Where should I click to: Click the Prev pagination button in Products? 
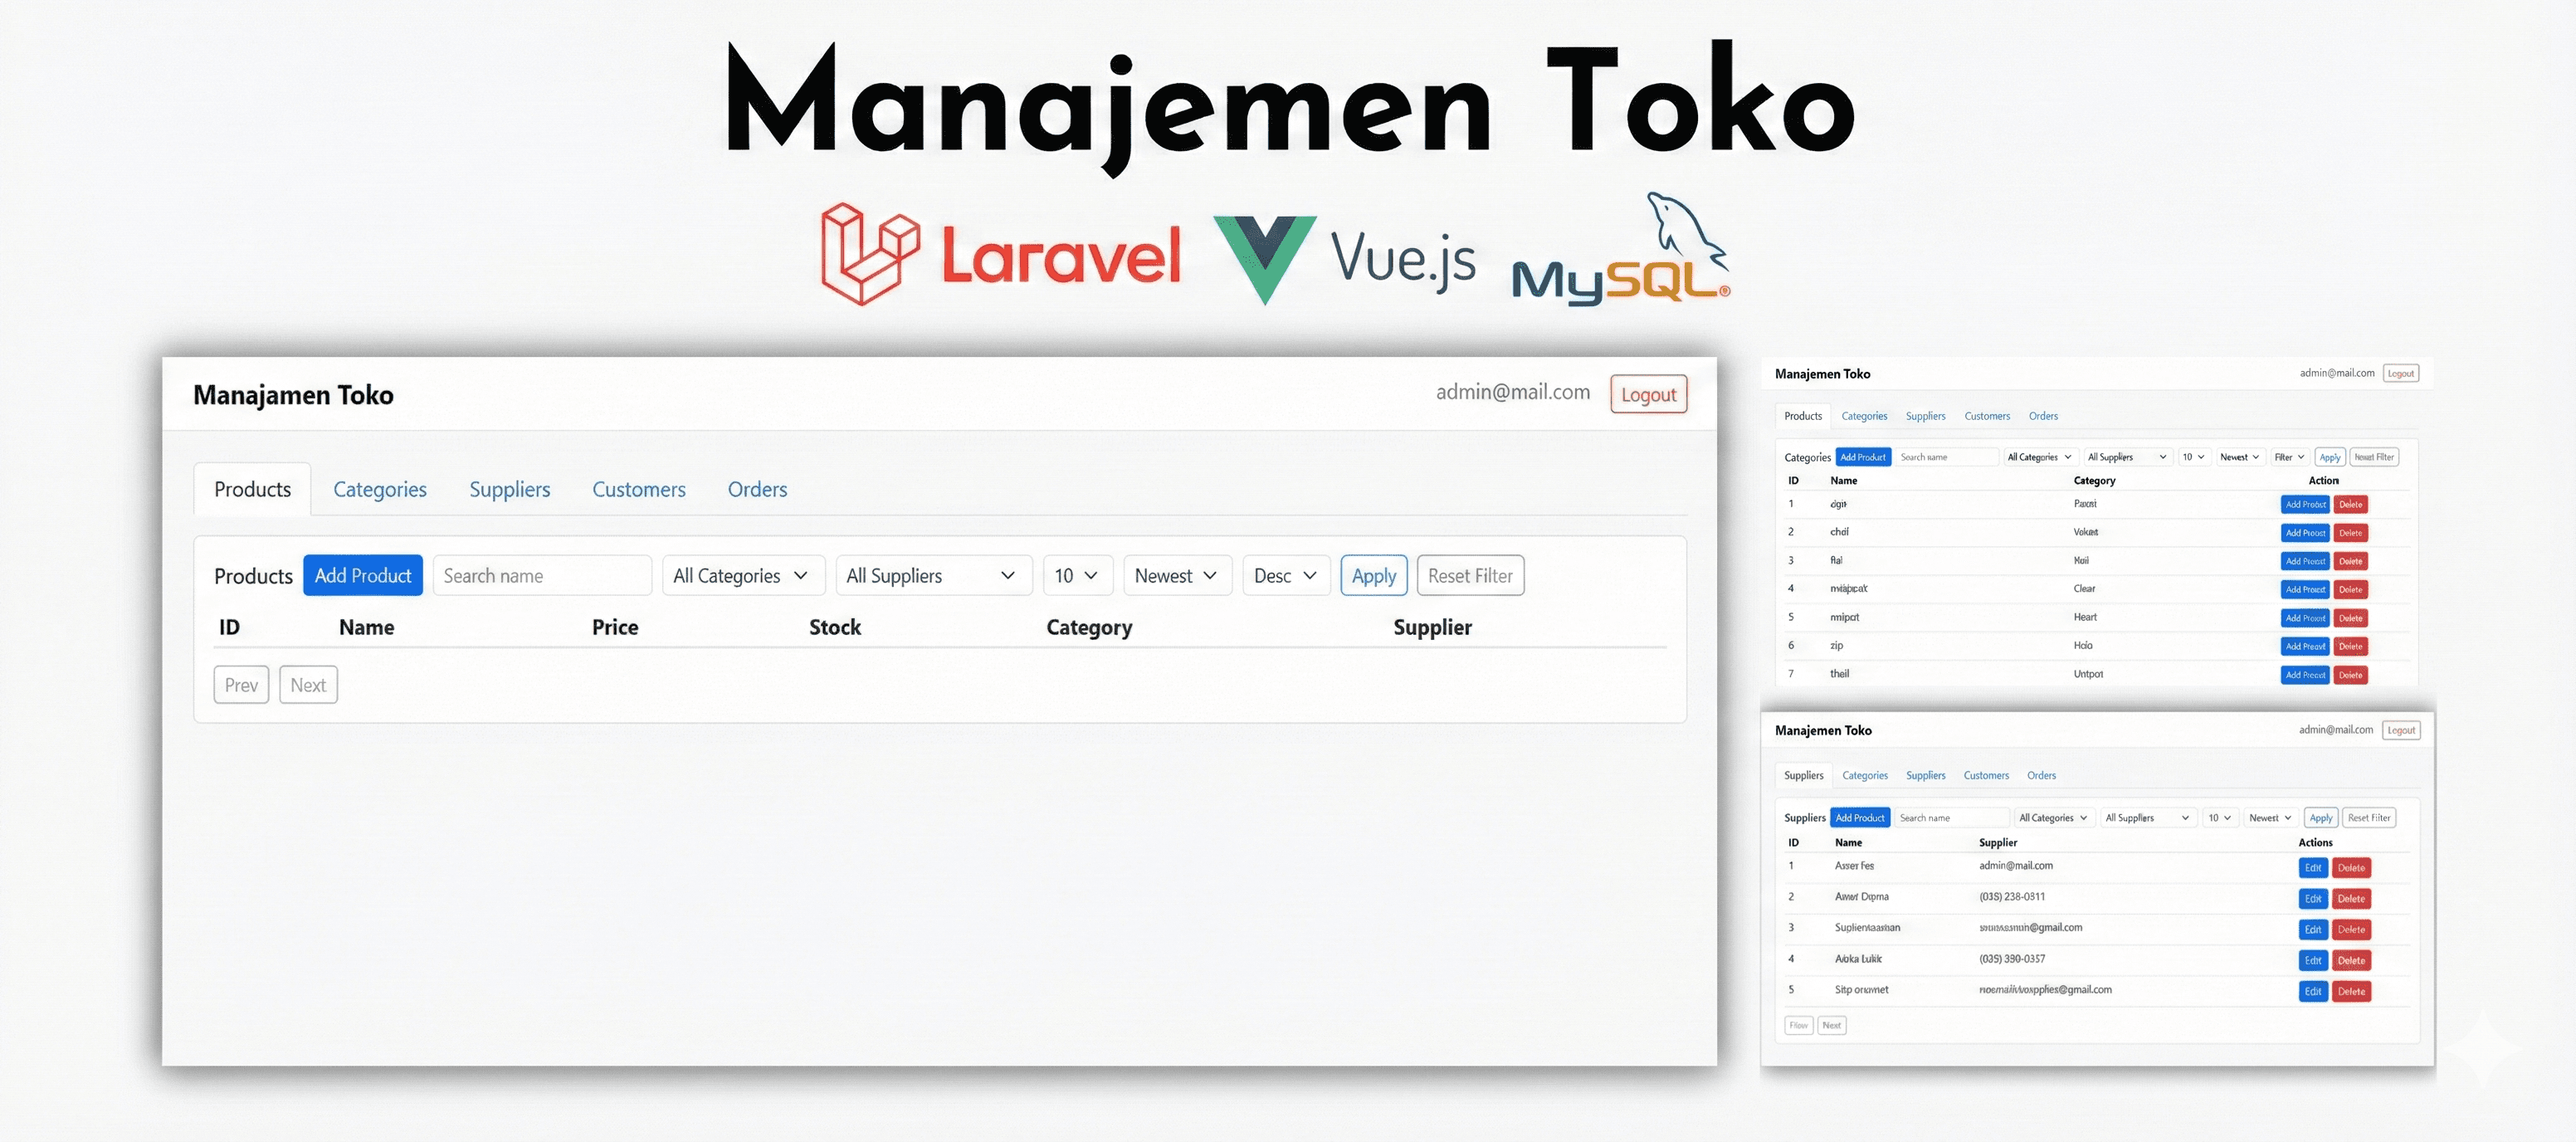(x=241, y=685)
